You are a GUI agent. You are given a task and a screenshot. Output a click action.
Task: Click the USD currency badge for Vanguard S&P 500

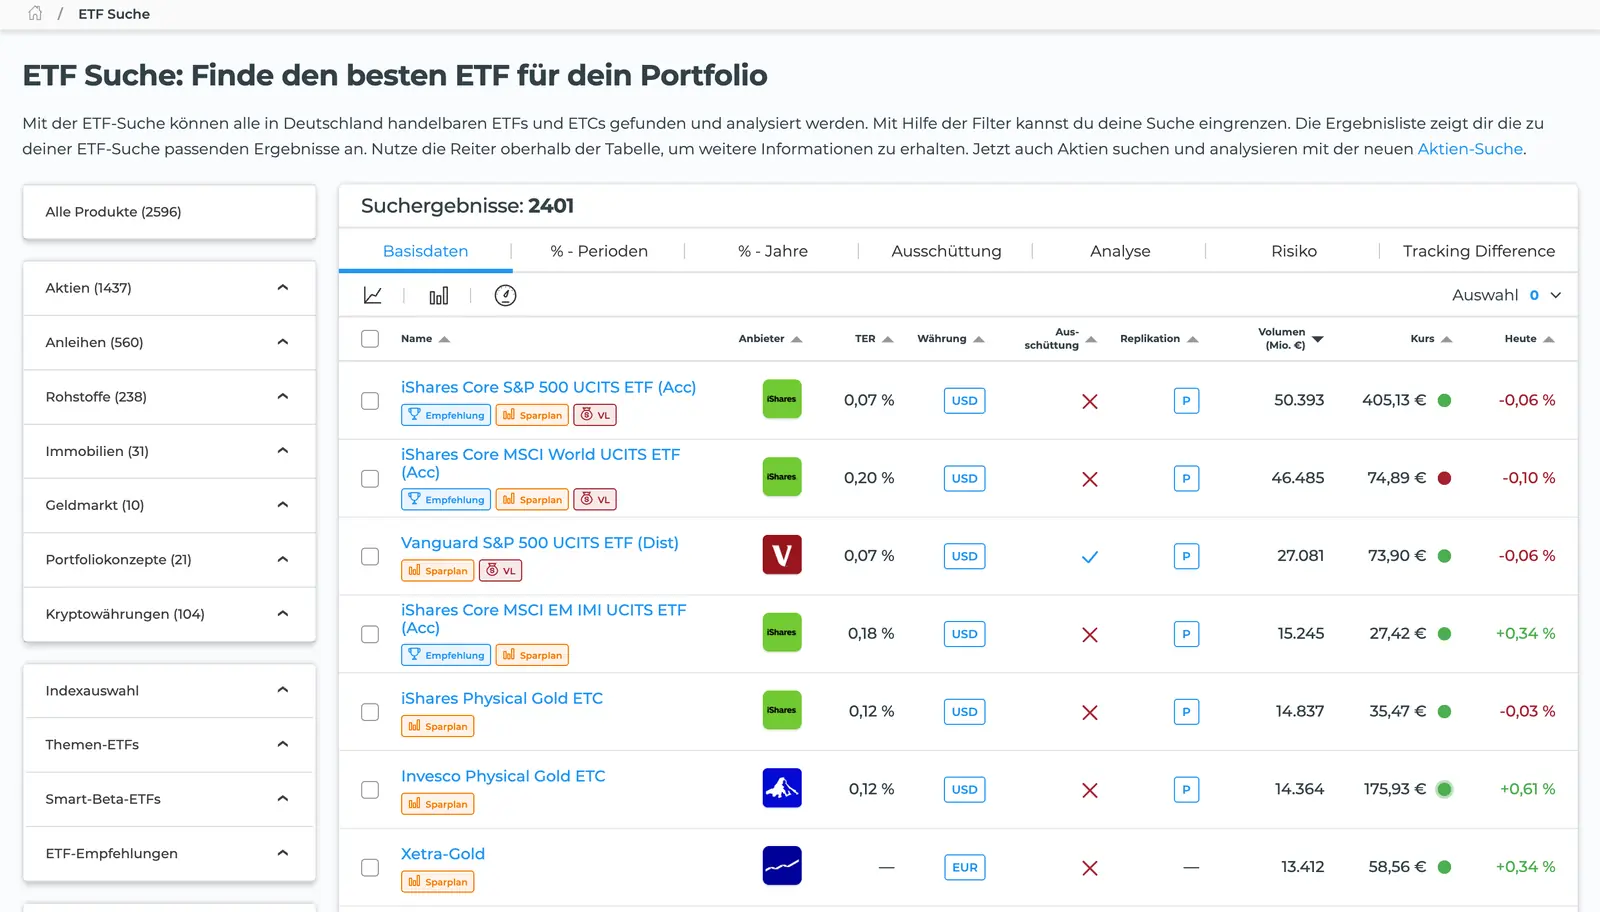click(x=964, y=556)
